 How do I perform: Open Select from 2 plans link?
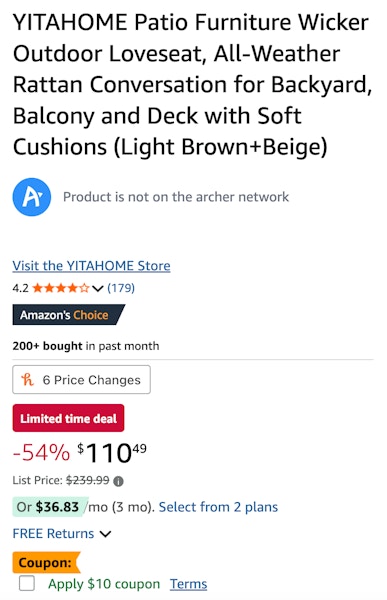pyautogui.click(x=218, y=507)
